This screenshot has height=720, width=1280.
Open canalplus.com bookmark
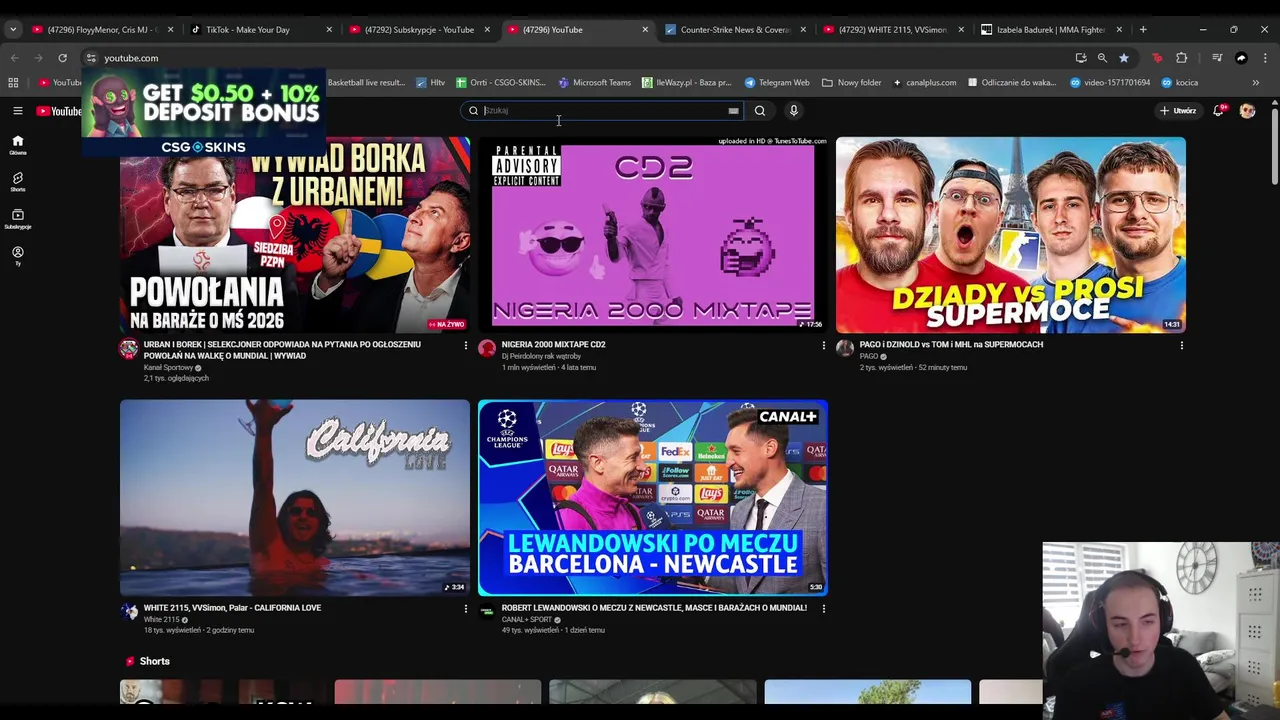pos(924,82)
